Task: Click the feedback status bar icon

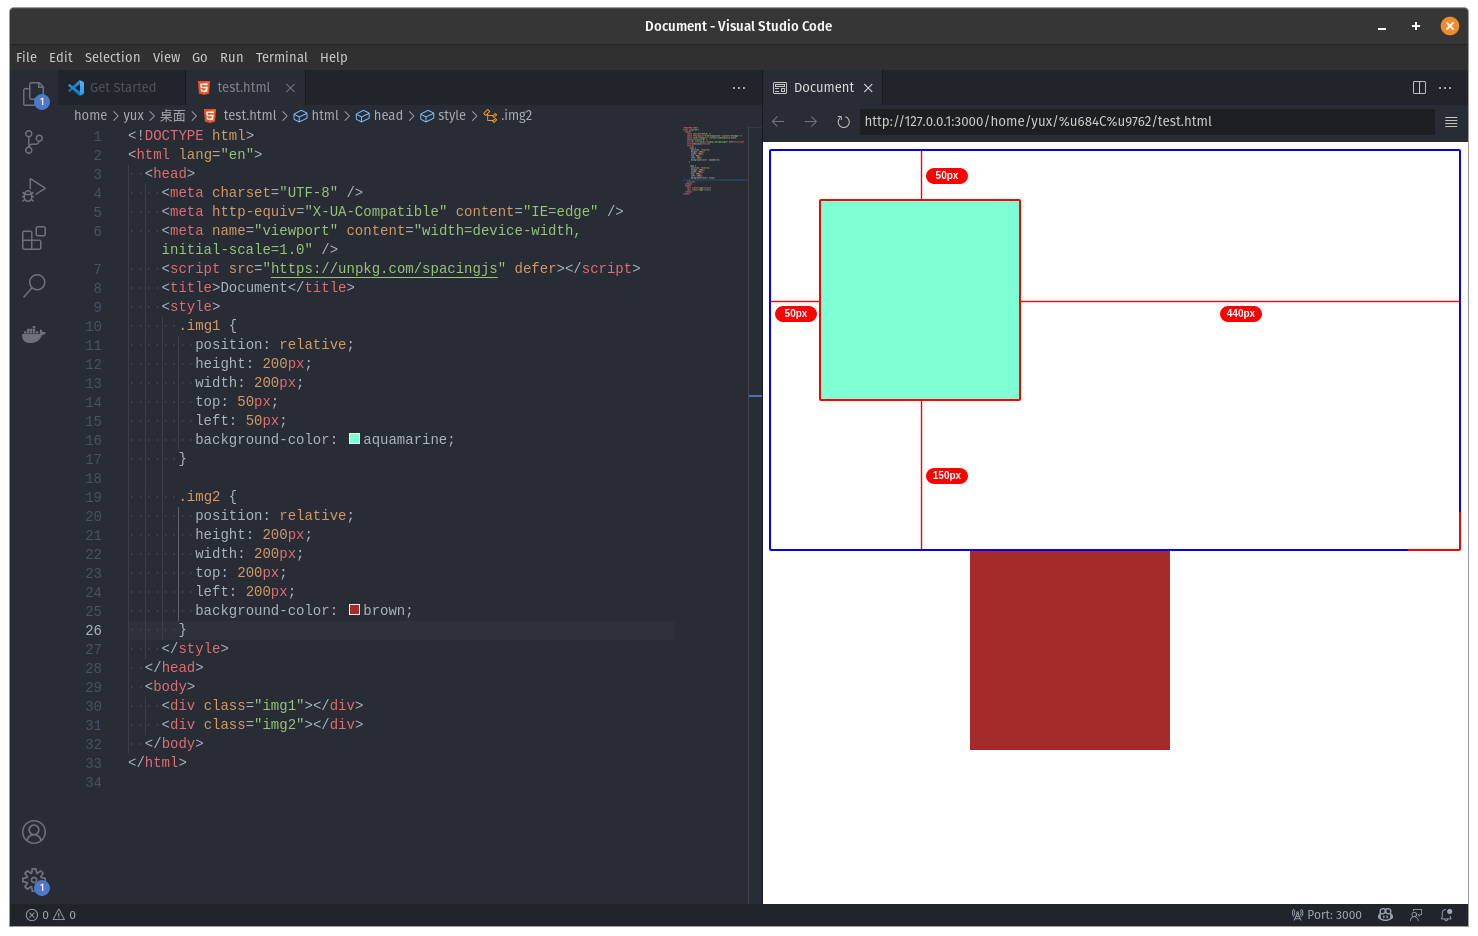Action: point(1416,915)
